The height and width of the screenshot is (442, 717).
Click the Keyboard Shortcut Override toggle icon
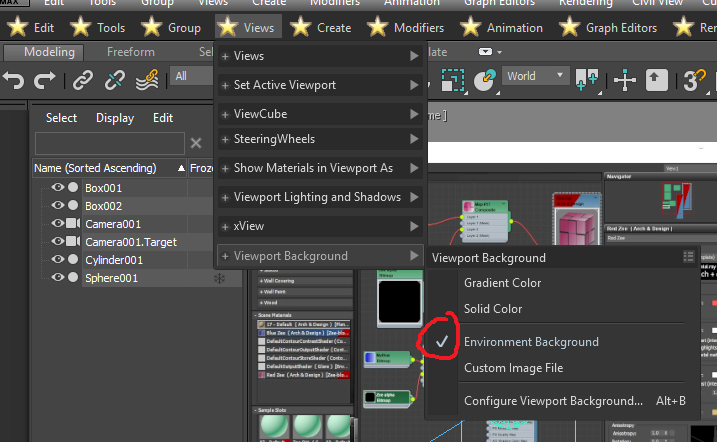(x=657, y=80)
